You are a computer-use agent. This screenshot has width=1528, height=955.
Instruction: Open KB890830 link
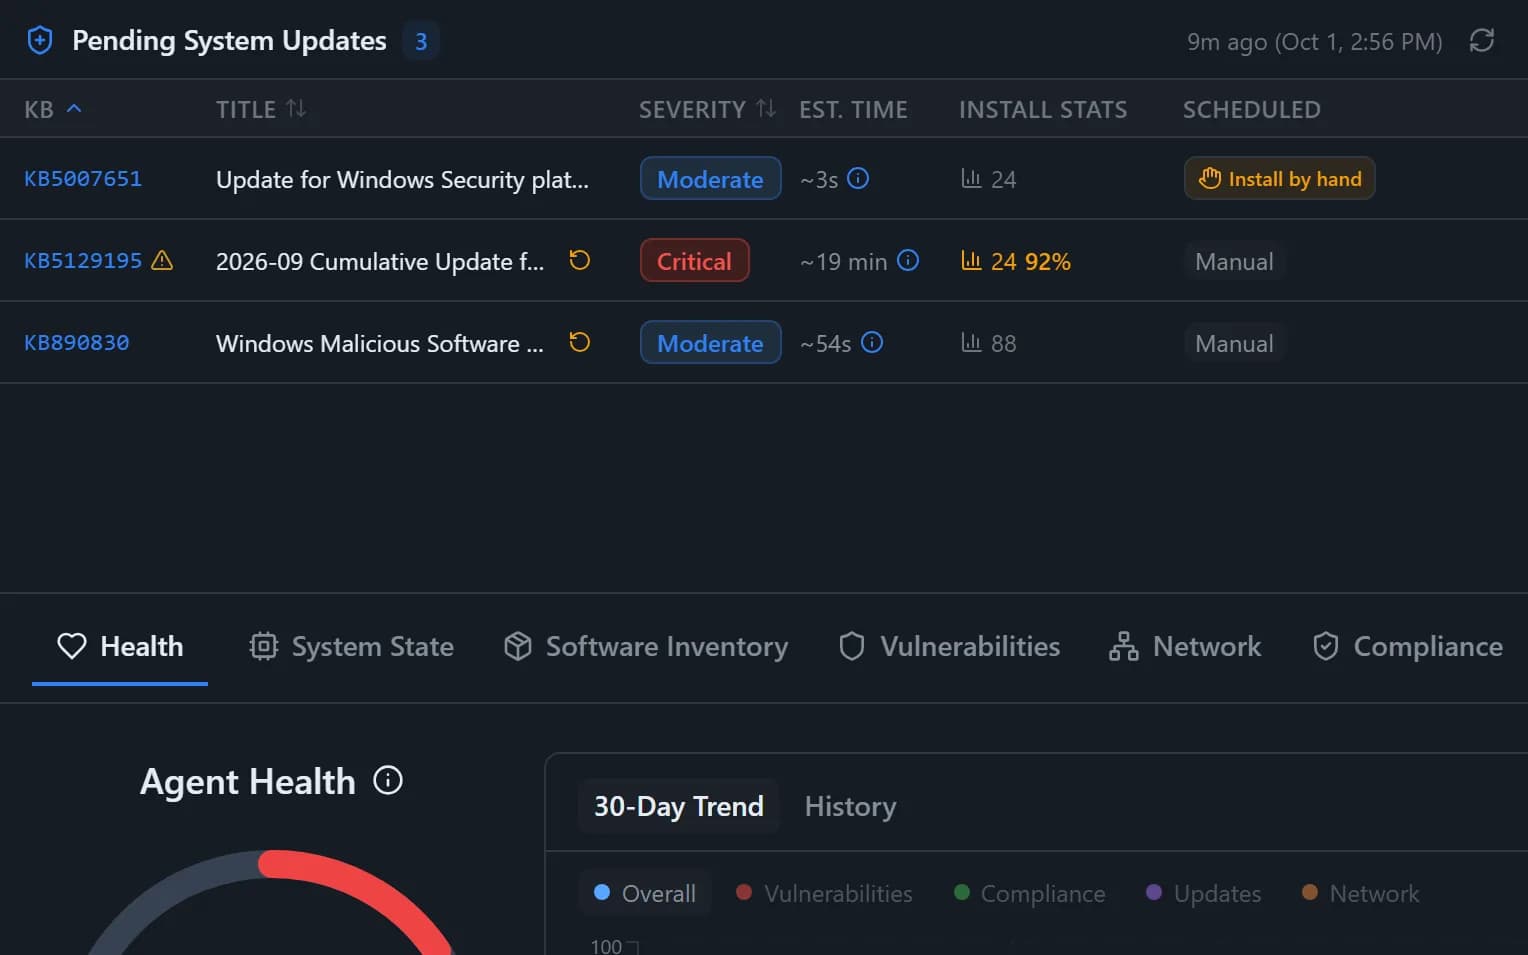[77, 343]
